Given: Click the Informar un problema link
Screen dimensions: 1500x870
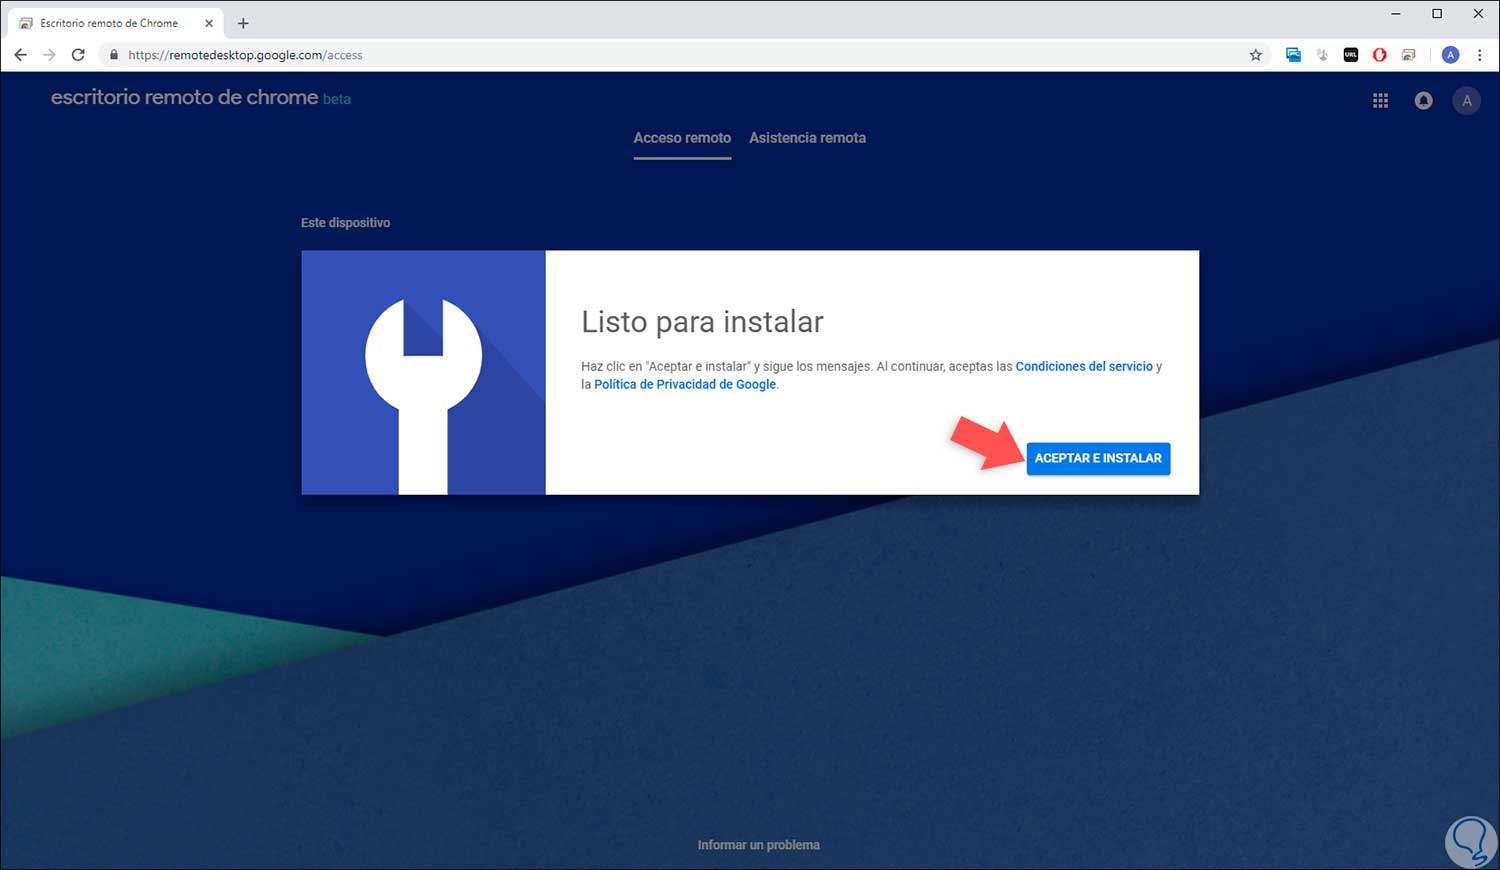Looking at the screenshot, I should coord(759,845).
